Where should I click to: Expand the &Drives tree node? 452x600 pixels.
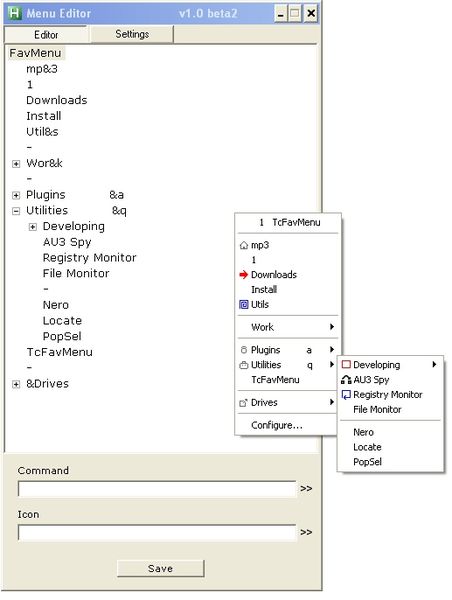tap(16, 385)
